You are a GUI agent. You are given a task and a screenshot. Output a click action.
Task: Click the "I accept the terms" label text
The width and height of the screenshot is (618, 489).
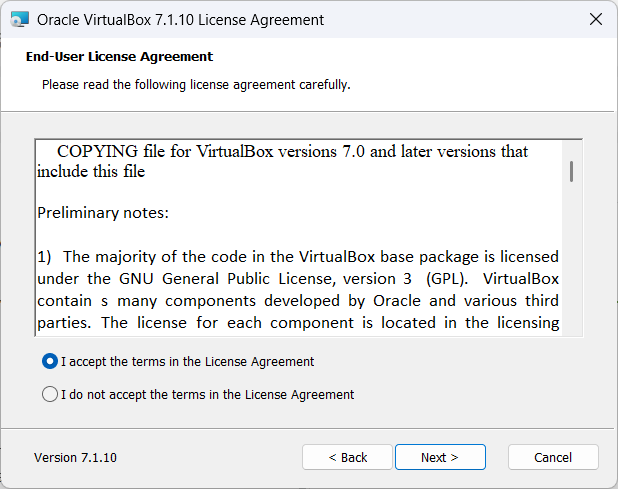(x=188, y=362)
